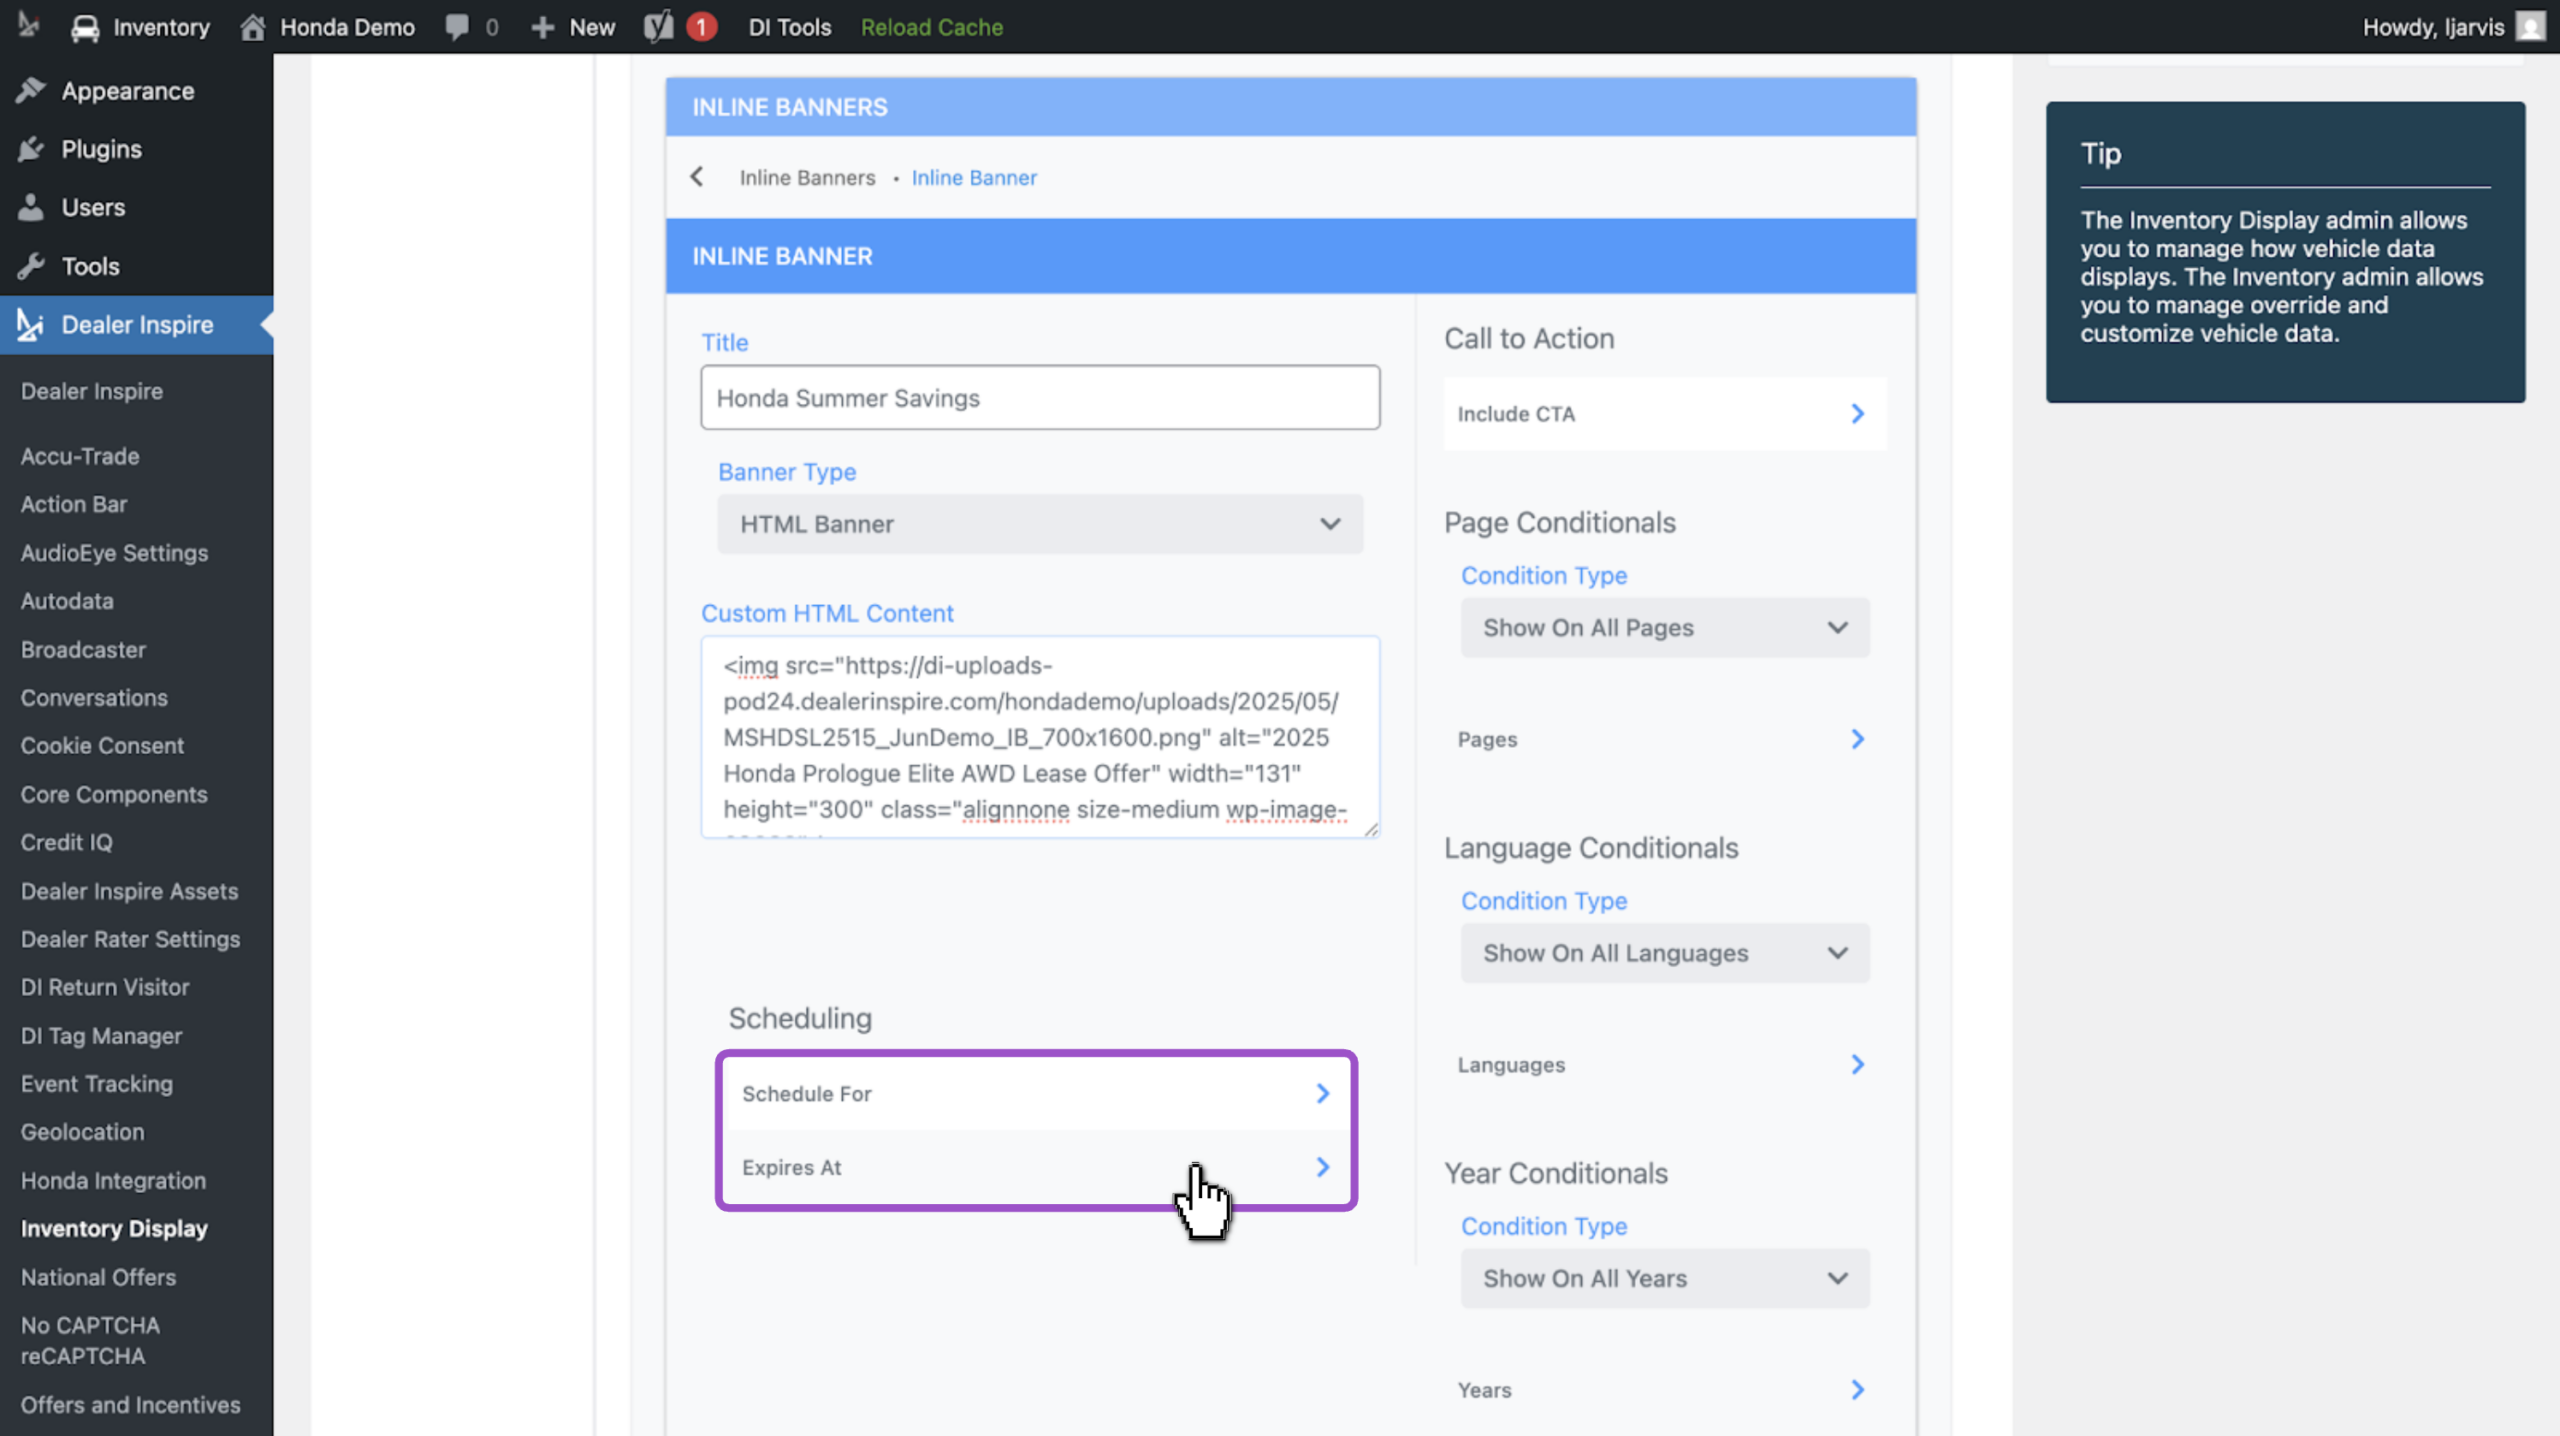Image resolution: width=2560 pixels, height=1436 pixels.
Task: Expand the Include CTA option
Action: [1665, 414]
